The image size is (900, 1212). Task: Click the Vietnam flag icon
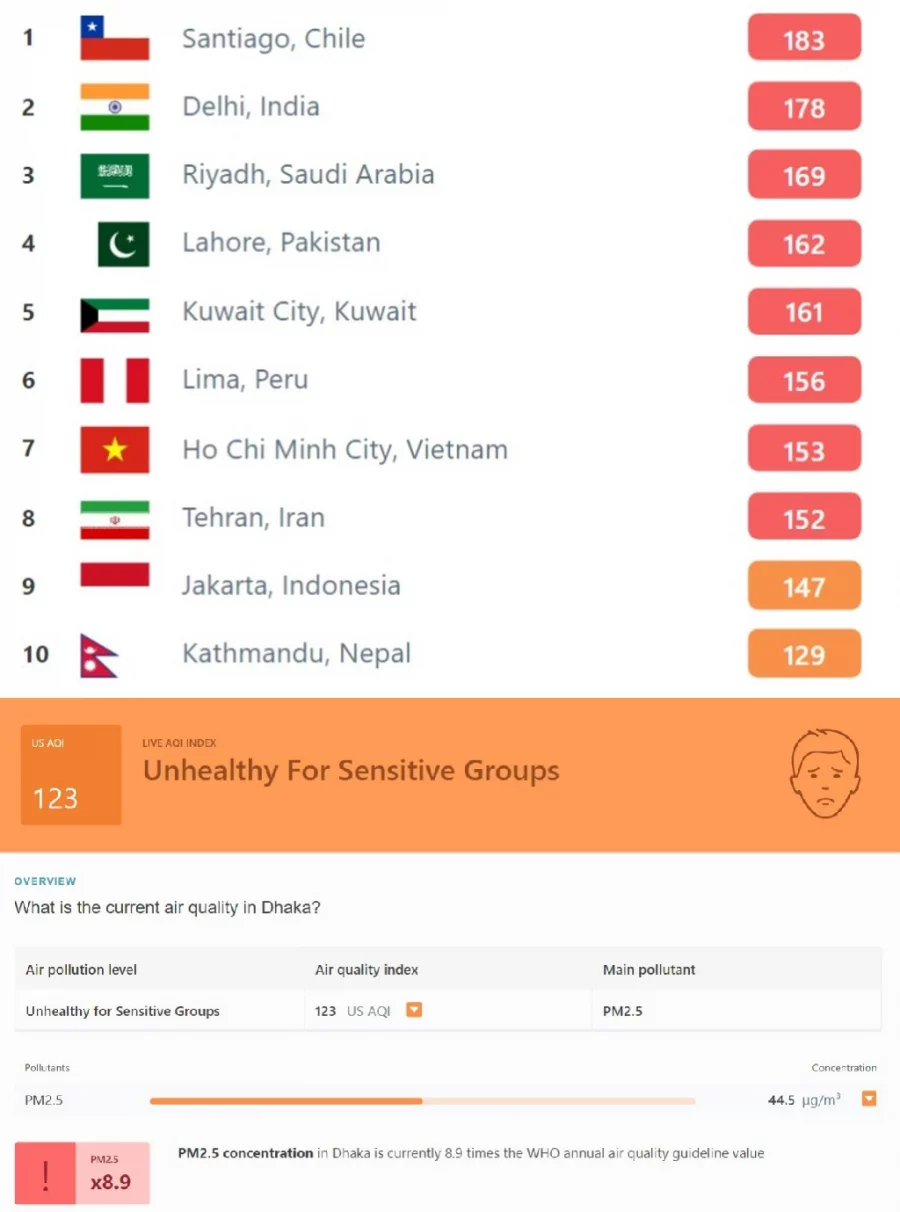[x=115, y=449]
